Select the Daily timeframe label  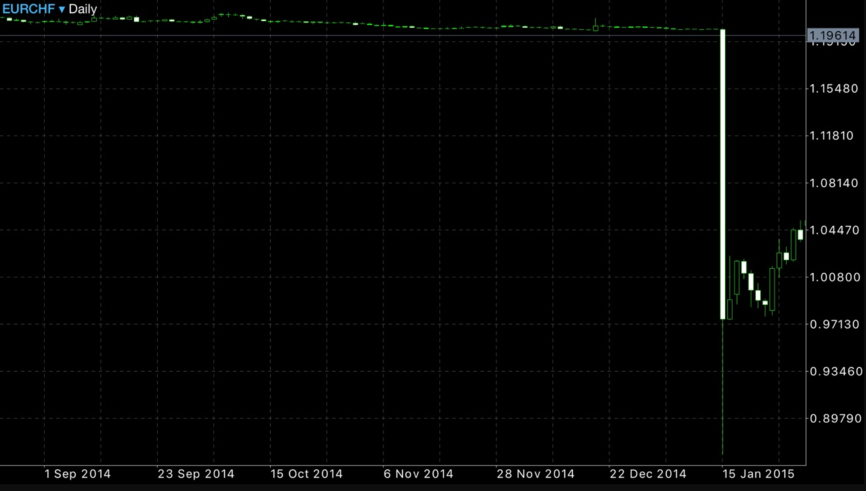pyautogui.click(x=83, y=9)
